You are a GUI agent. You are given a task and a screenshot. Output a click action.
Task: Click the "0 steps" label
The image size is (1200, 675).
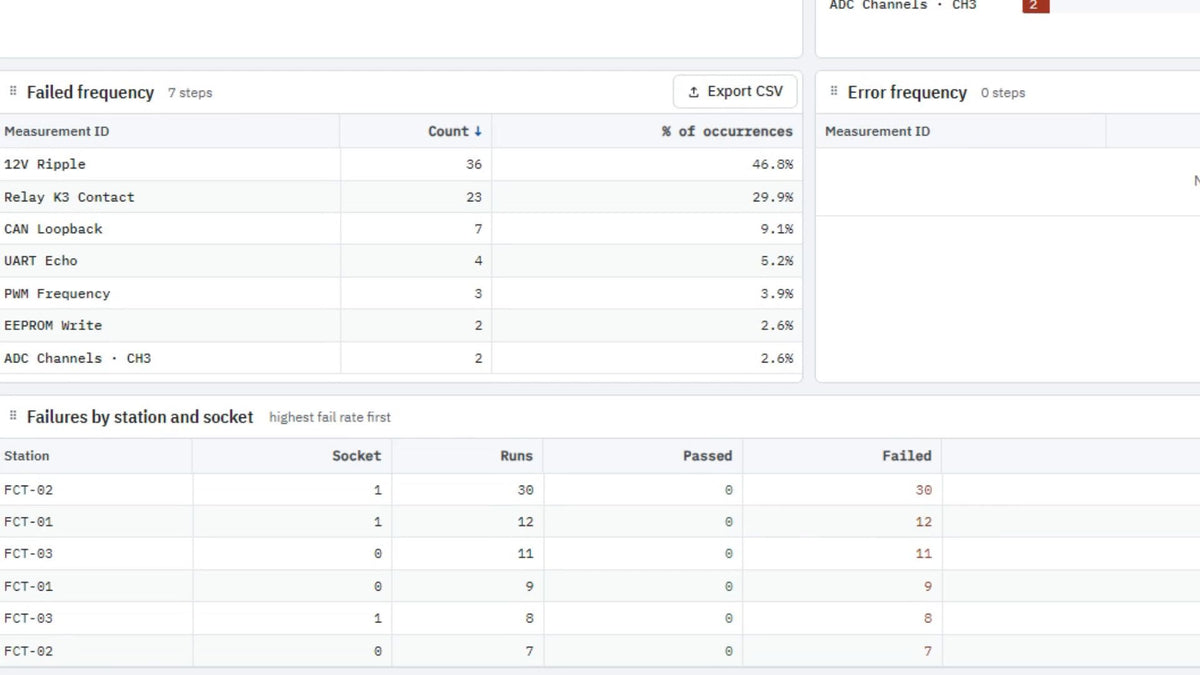point(1003,93)
